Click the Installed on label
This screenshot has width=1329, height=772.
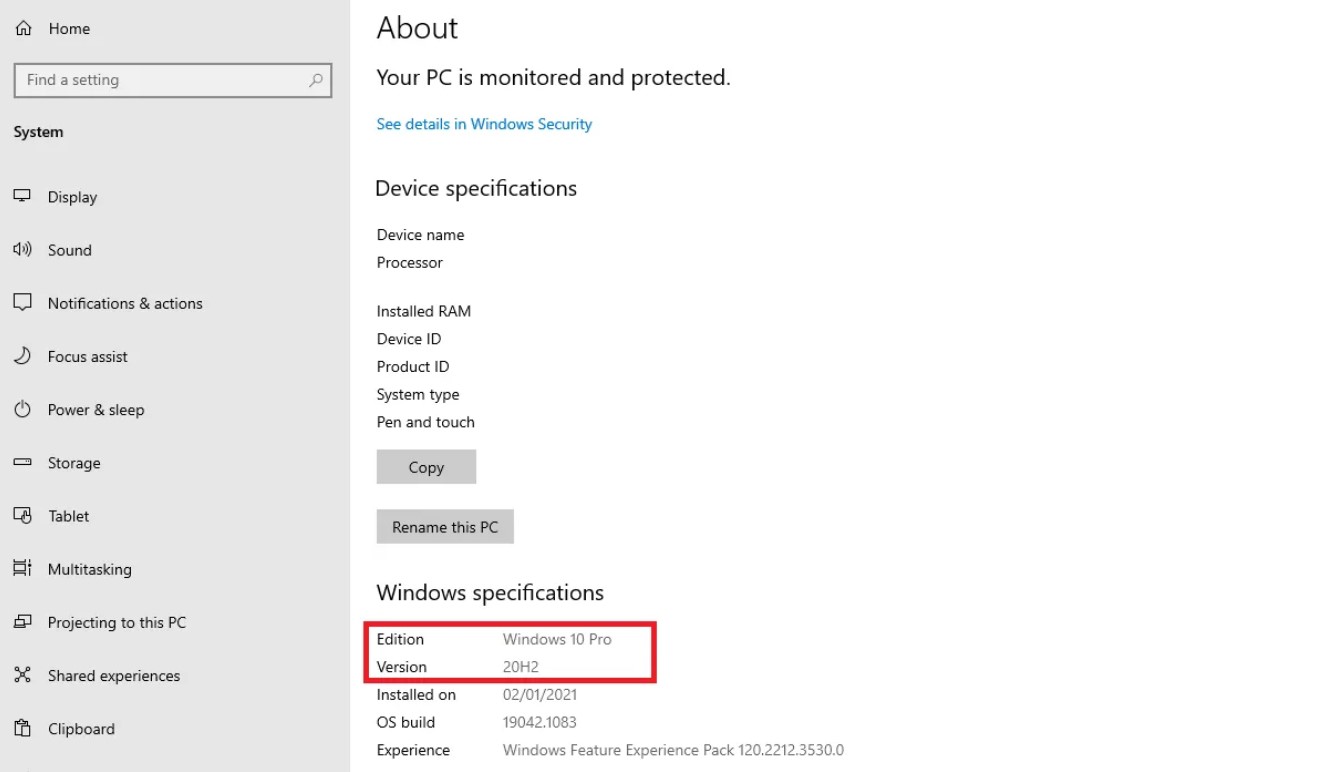click(x=416, y=695)
